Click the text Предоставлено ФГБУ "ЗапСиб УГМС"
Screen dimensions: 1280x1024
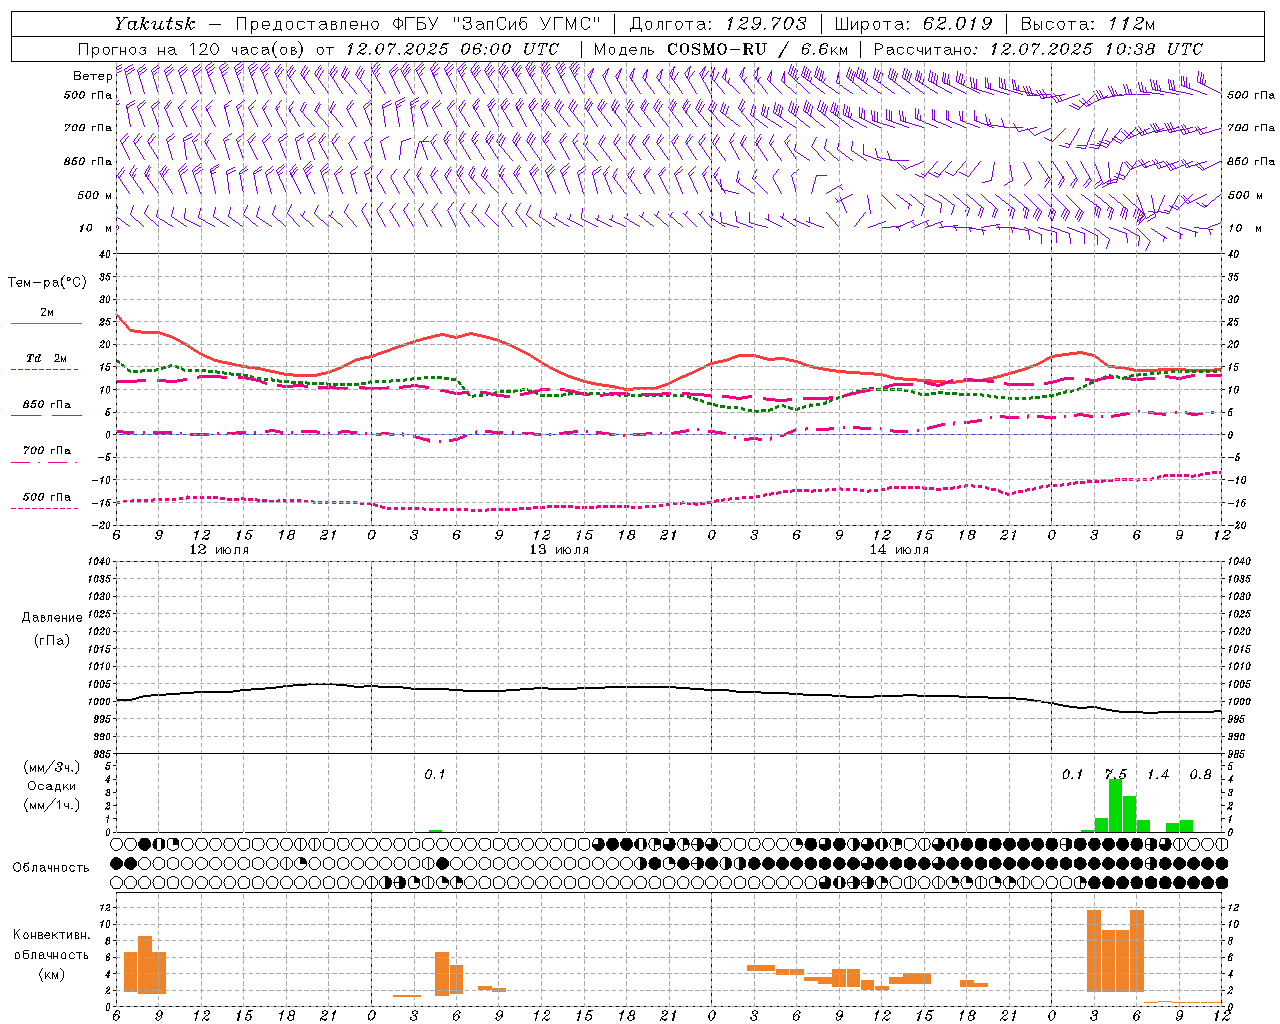coord(419,24)
